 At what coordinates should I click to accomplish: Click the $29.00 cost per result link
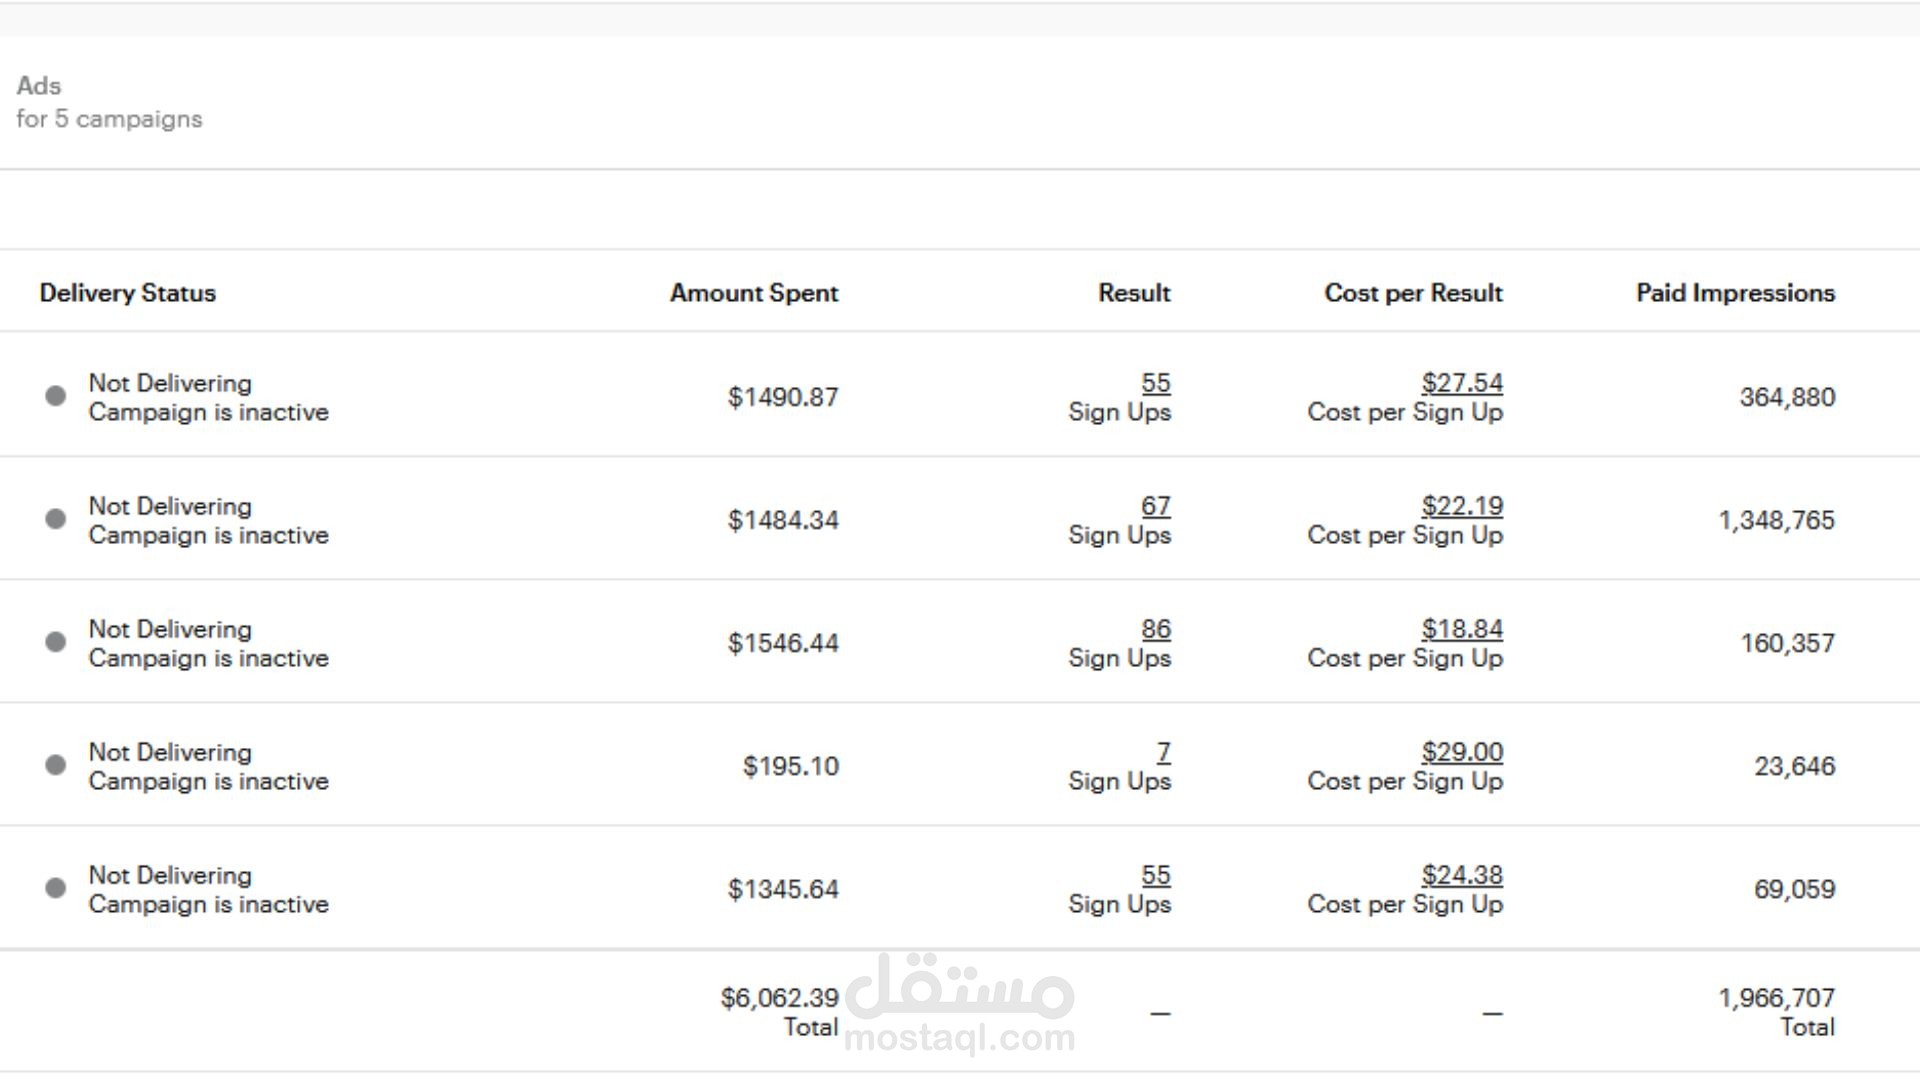(x=1462, y=752)
